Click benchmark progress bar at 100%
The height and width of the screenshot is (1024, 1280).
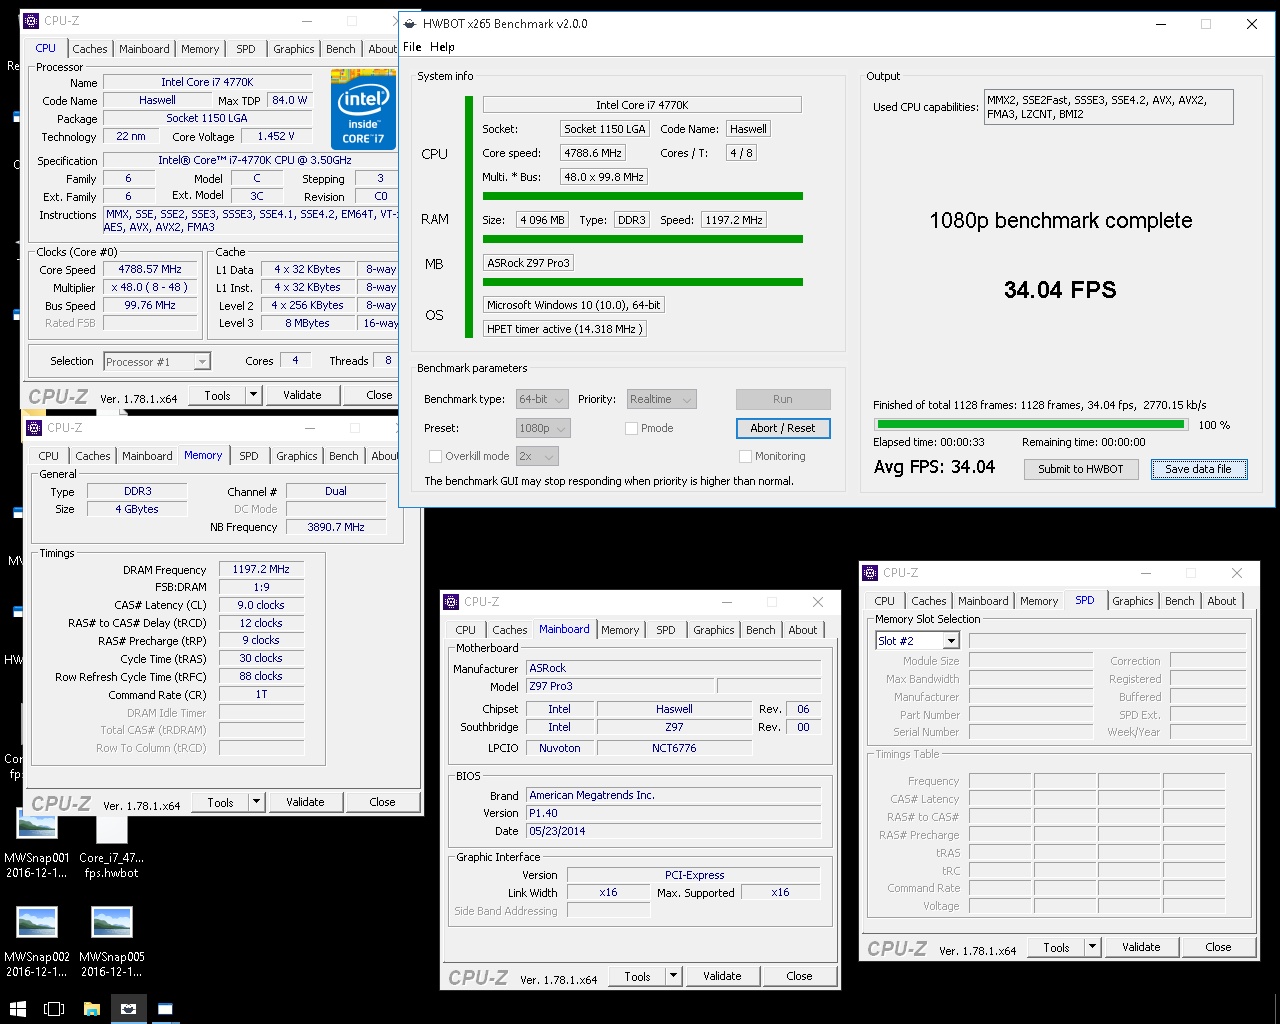(x=1030, y=425)
